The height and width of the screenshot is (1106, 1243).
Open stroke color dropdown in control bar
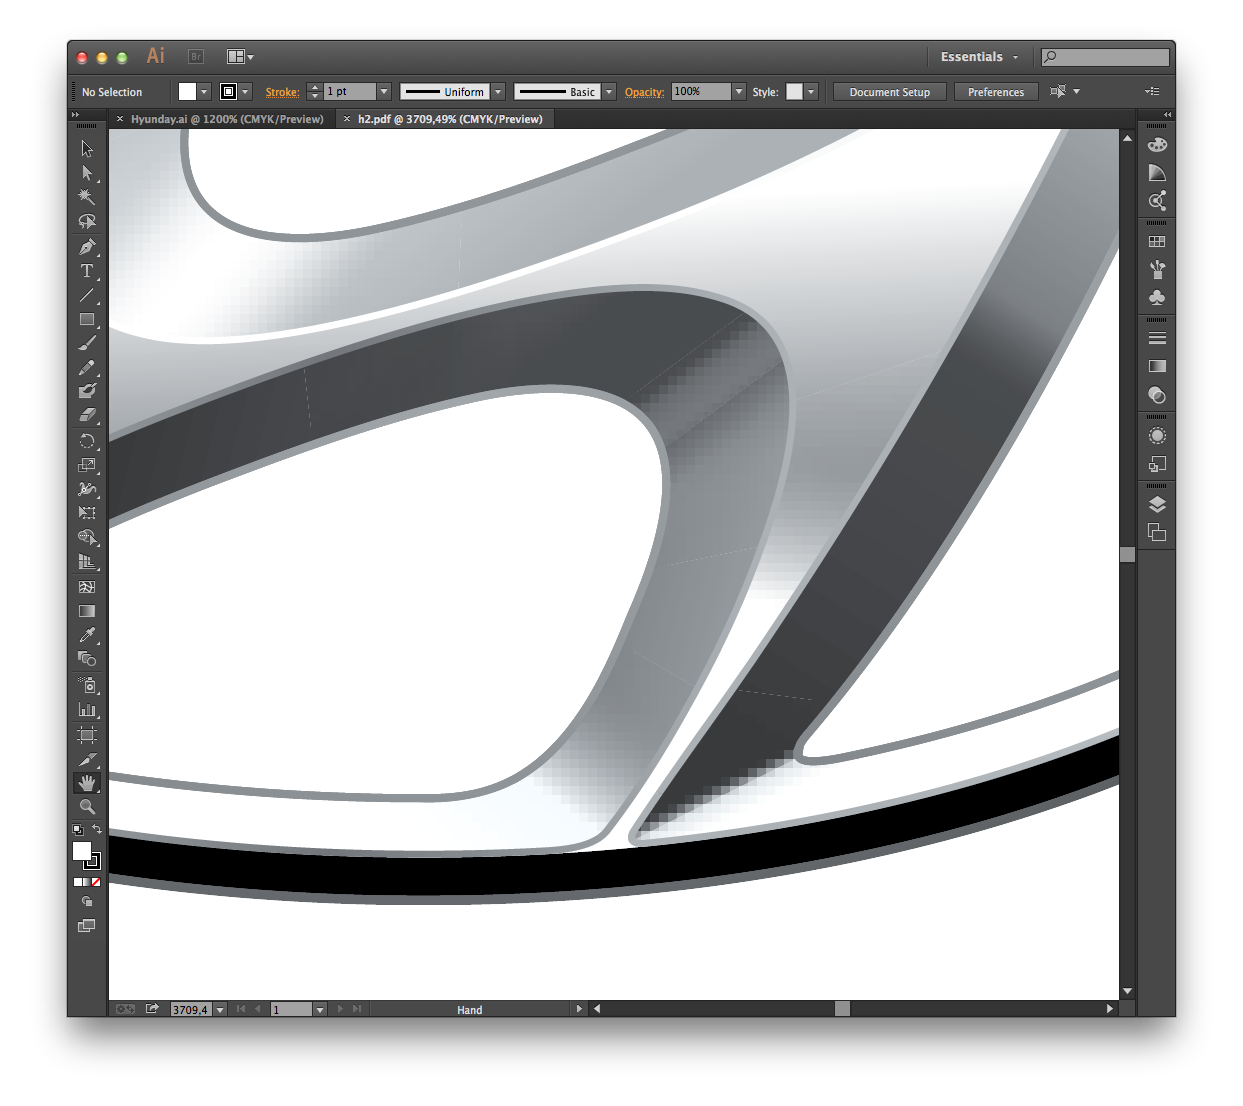pyautogui.click(x=245, y=92)
